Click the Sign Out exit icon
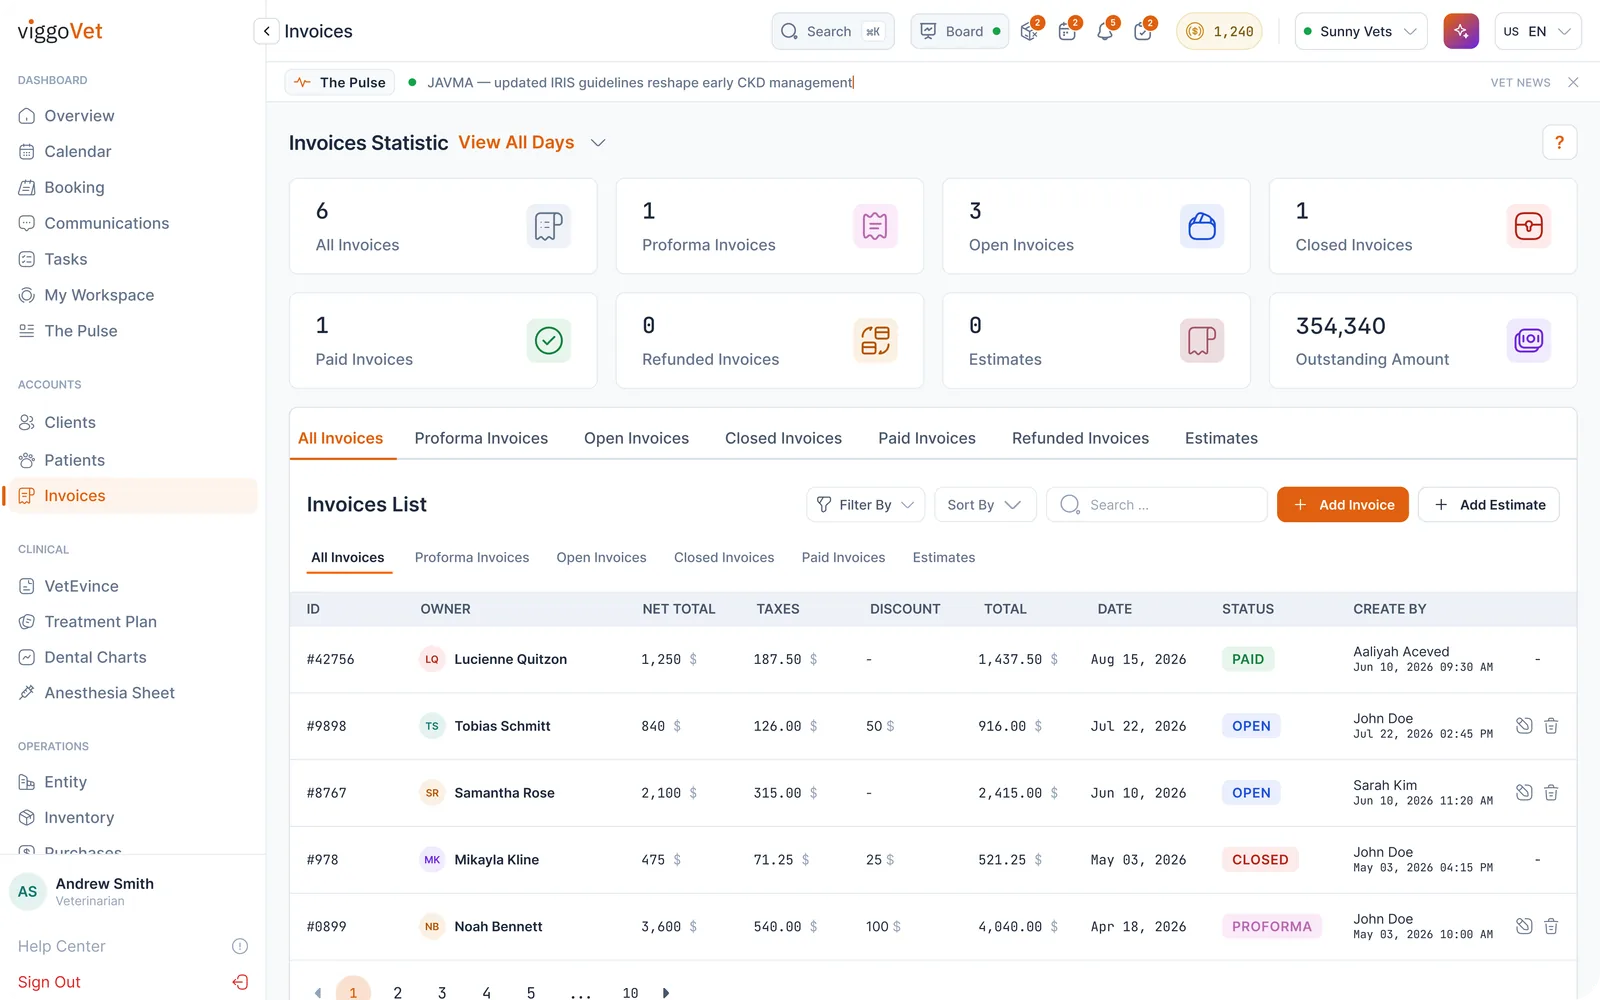This screenshot has height=1000, width=1600. pyautogui.click(x=240, y=982)
